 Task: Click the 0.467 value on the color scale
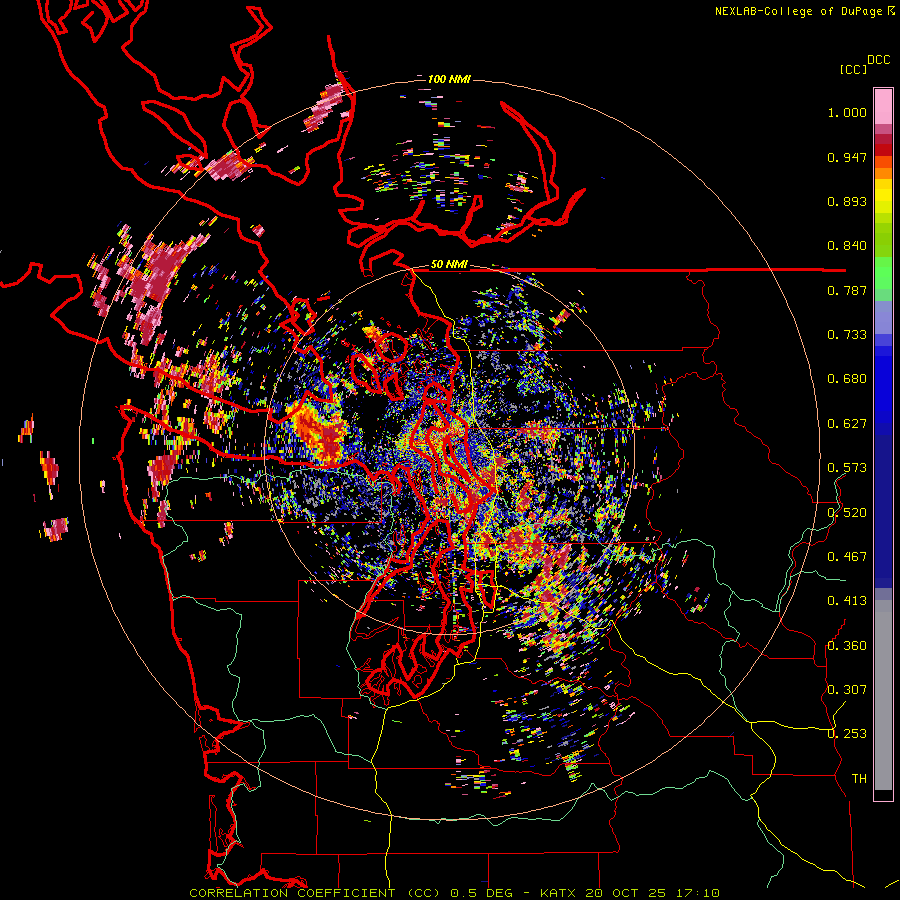click(847, 557)
